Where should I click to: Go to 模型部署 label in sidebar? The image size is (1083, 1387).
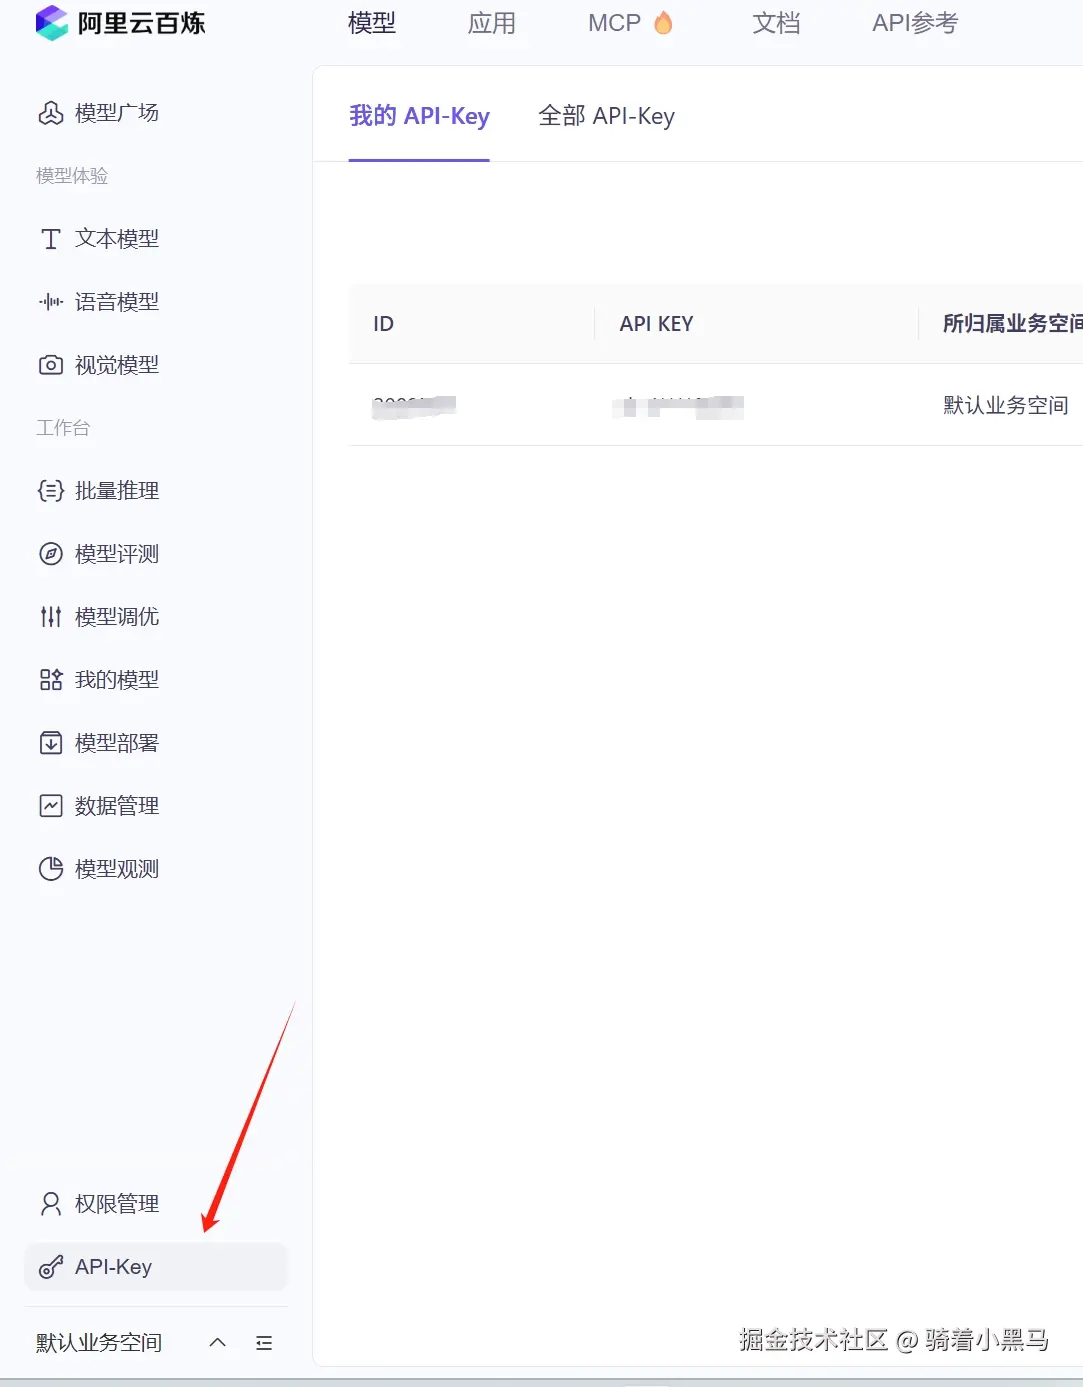(117, 743)
